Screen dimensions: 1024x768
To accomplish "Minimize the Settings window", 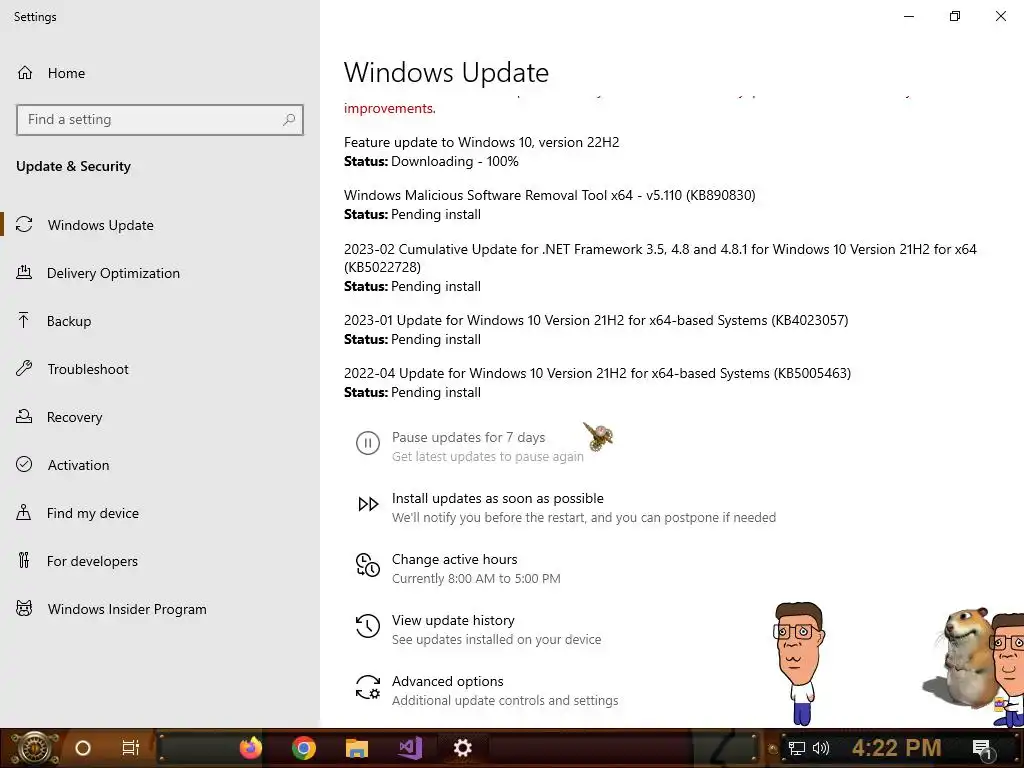I will (909, 16).
